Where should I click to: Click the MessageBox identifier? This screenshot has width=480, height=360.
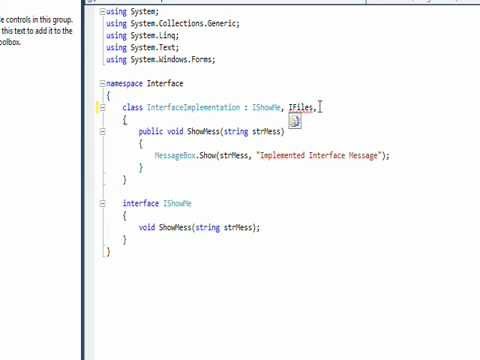tap(175, 155)
